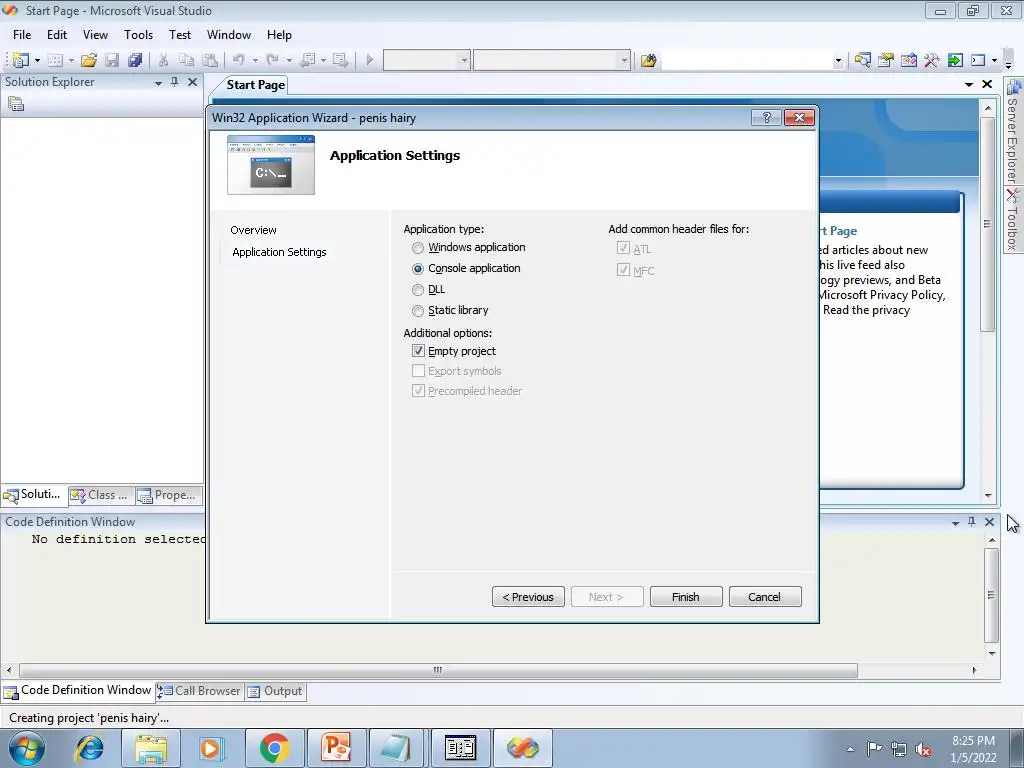Click the Previous button in the wizard
The height and width of the screenshot is (768, 1024).
528,597
